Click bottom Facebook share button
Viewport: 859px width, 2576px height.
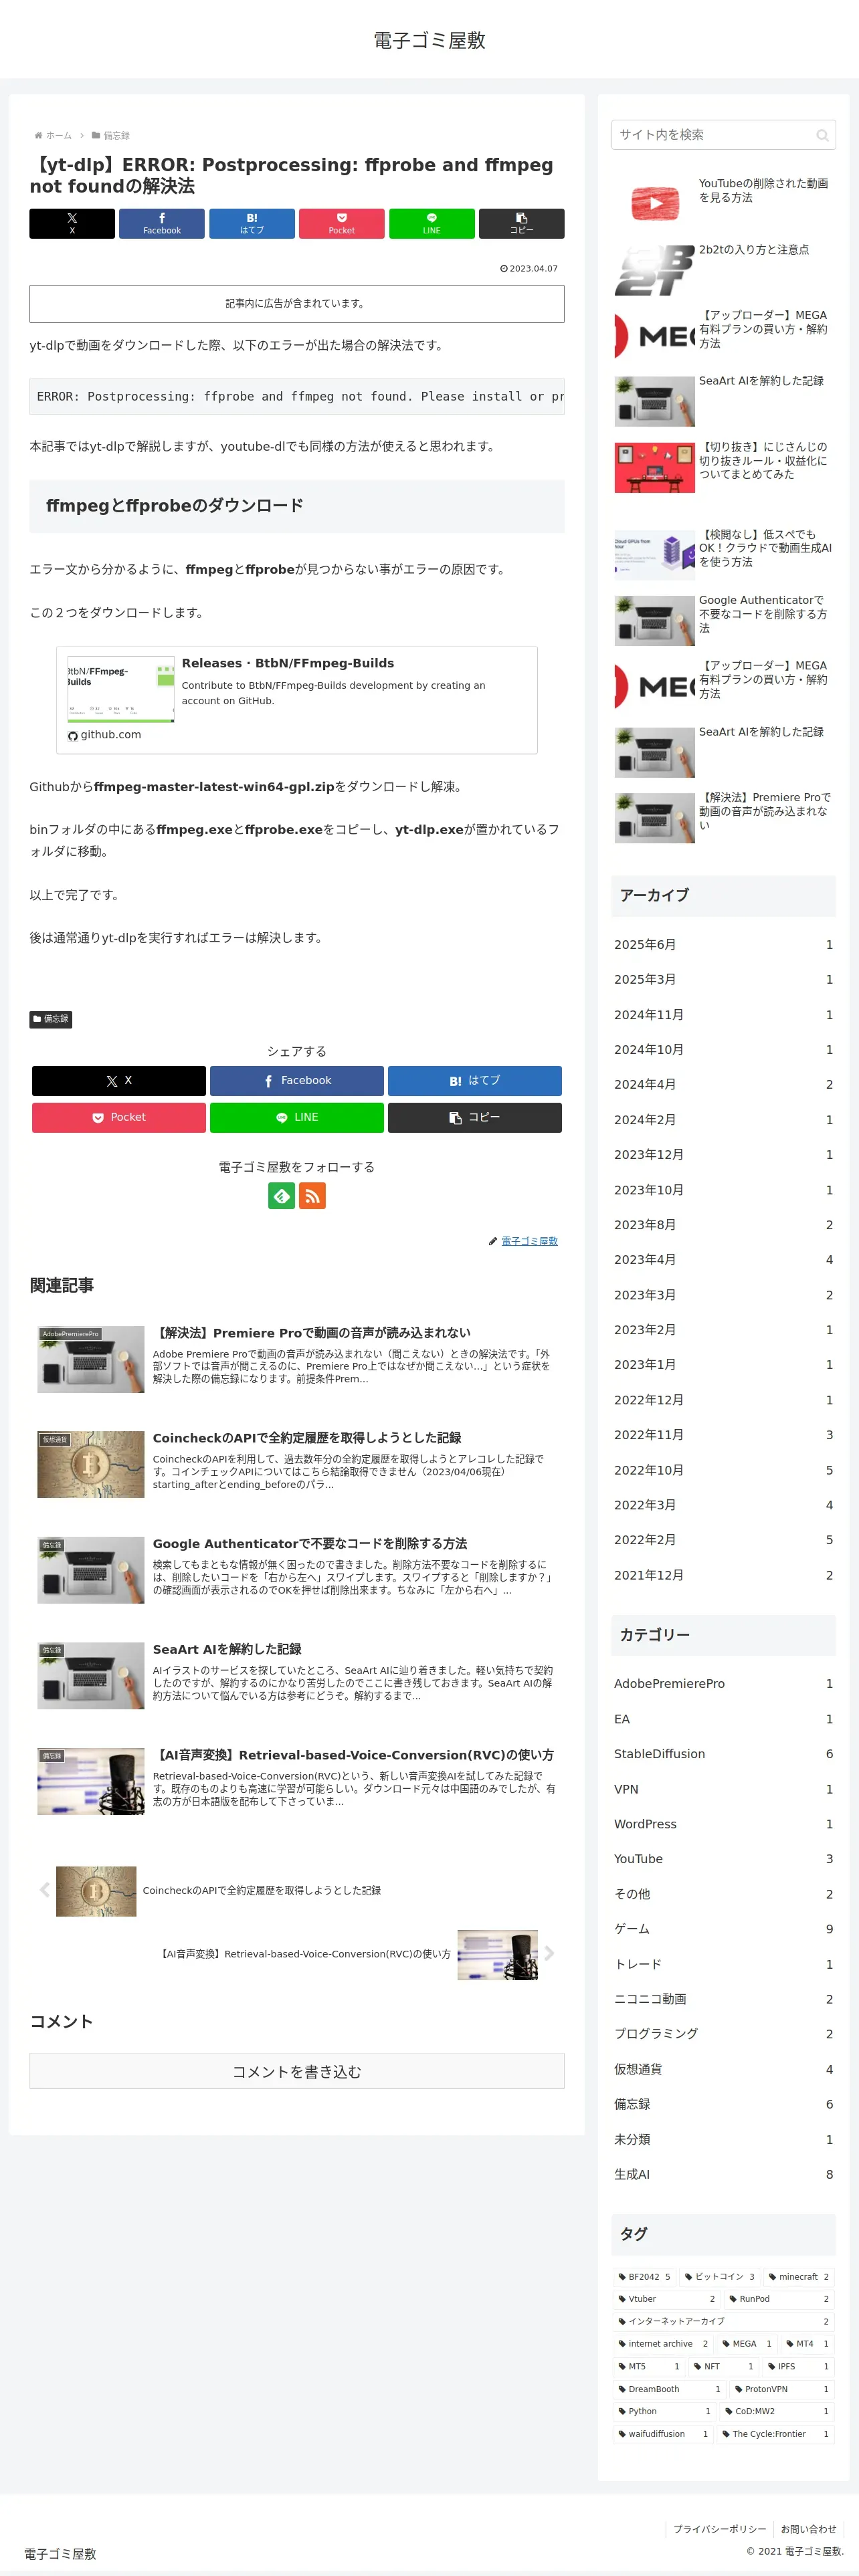pyautogui.click(x=297, y=1080)
